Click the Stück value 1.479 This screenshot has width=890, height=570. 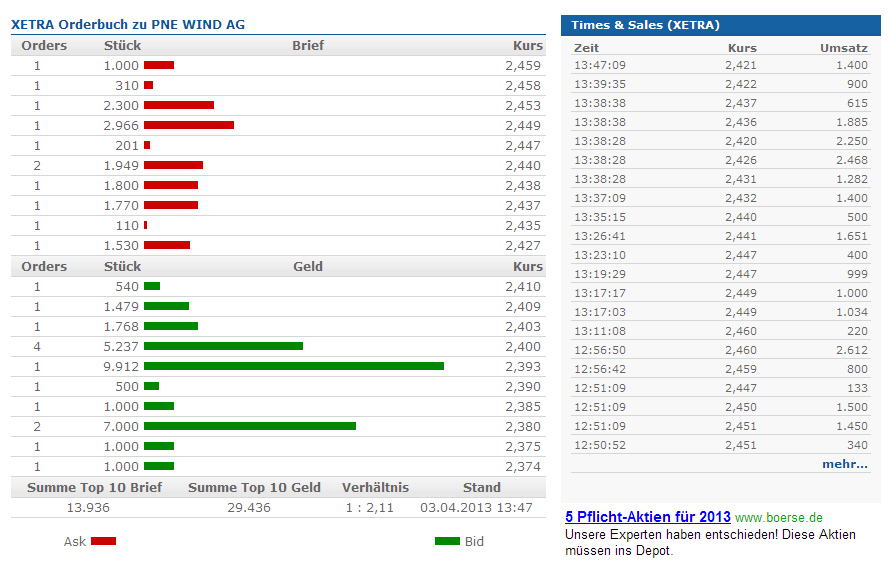coord(121,307)
